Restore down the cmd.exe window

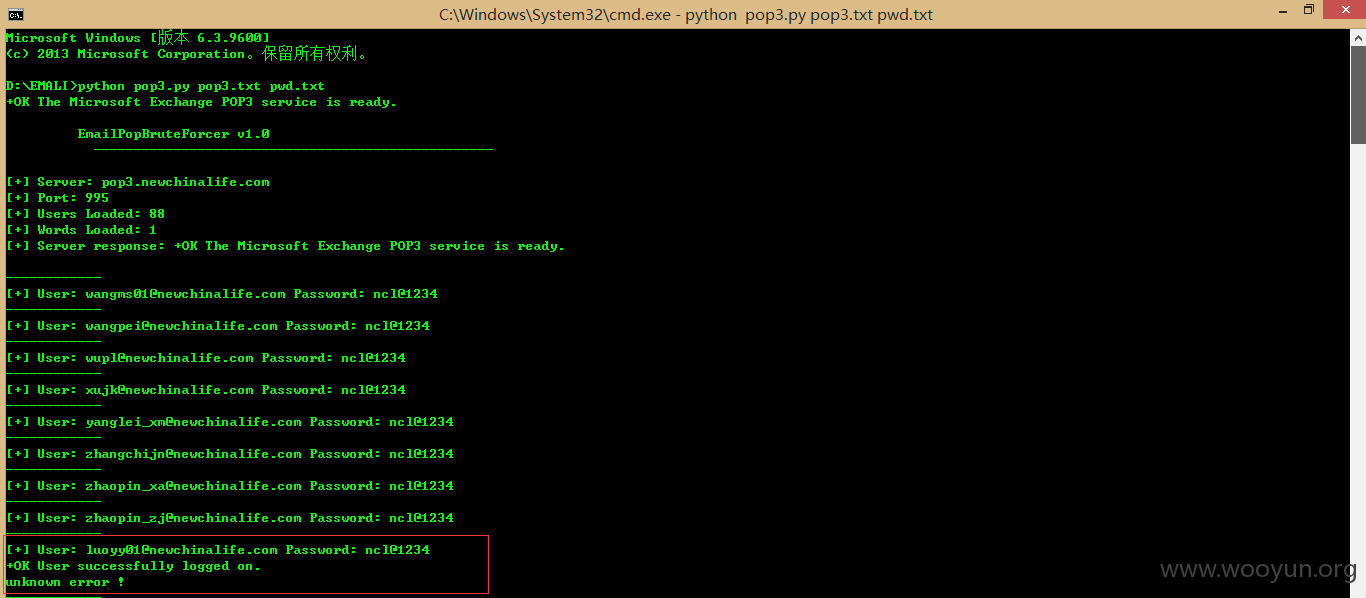click(1308, 10)
